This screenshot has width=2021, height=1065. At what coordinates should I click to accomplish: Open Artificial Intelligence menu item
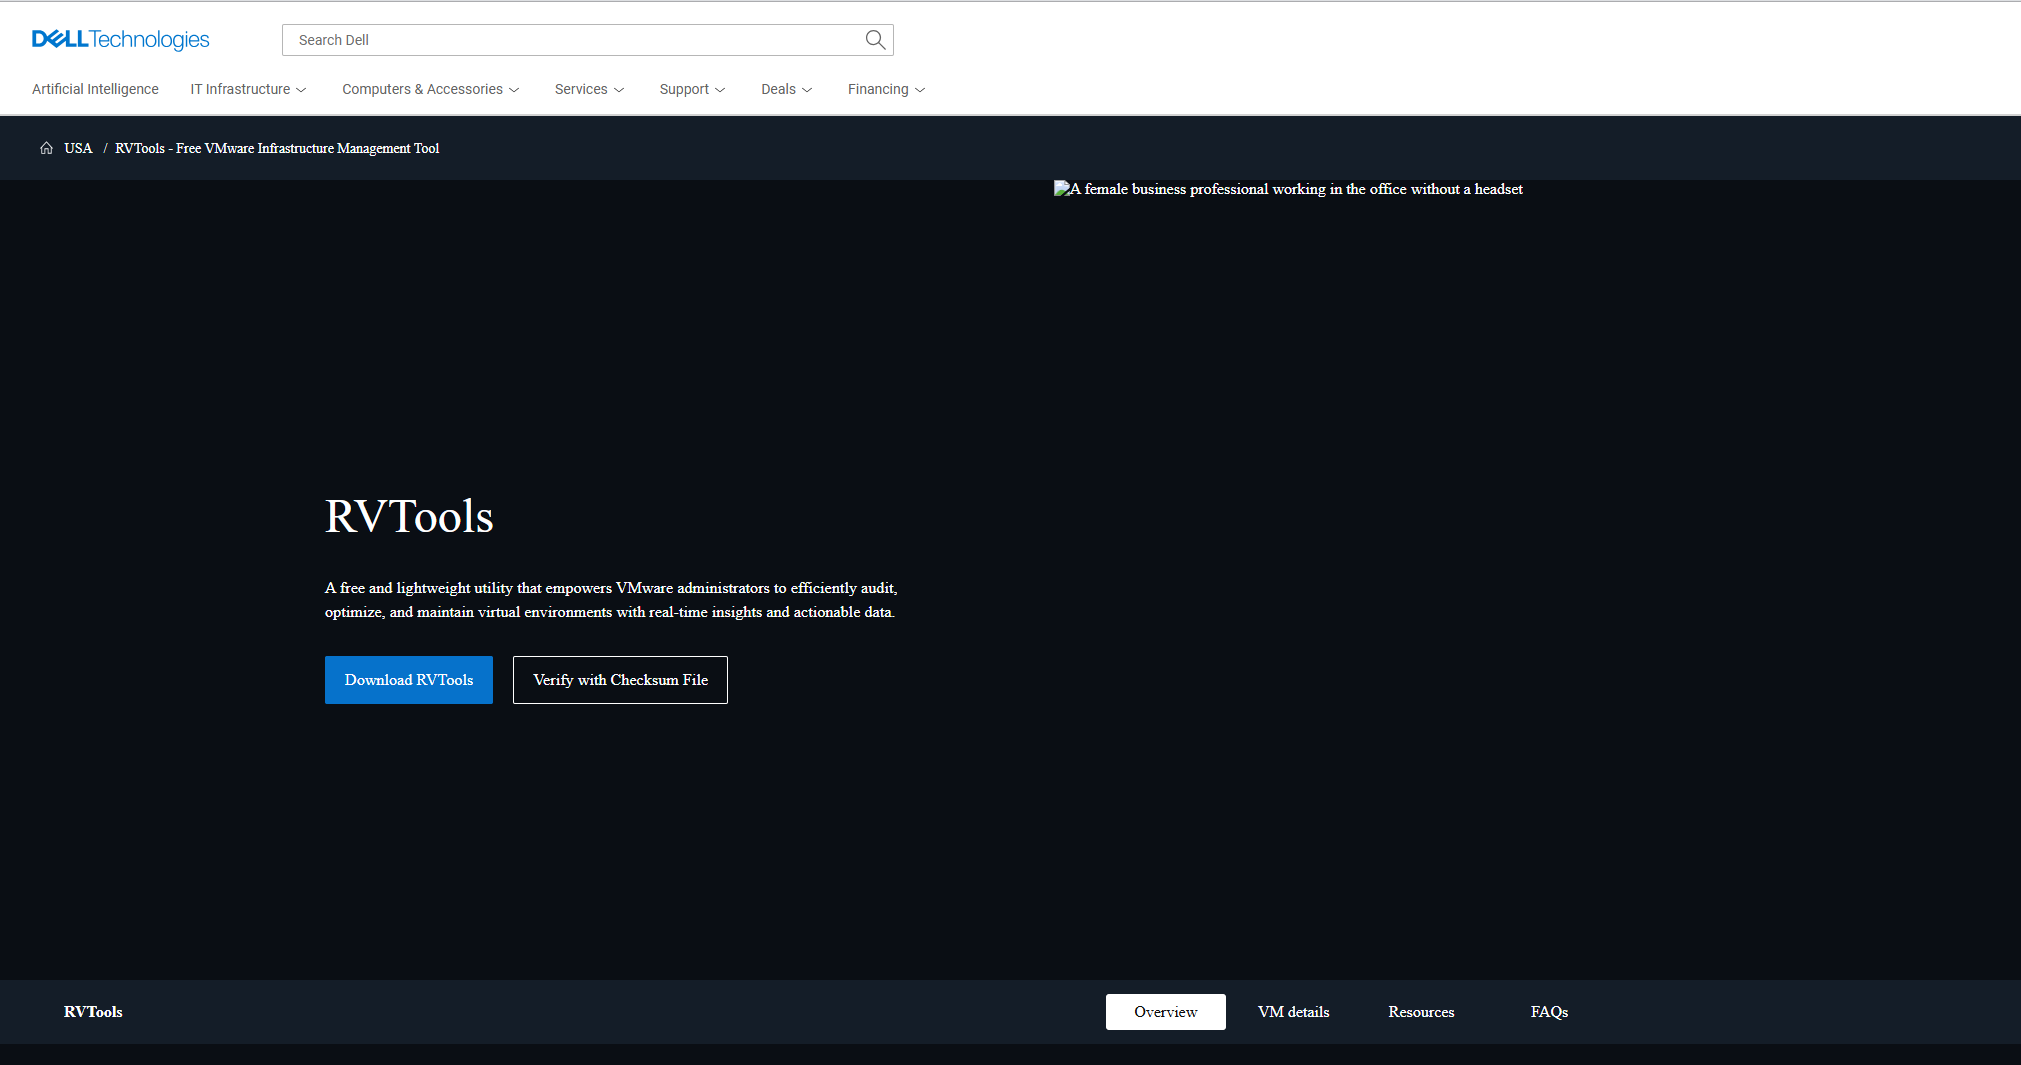[95, 89]
